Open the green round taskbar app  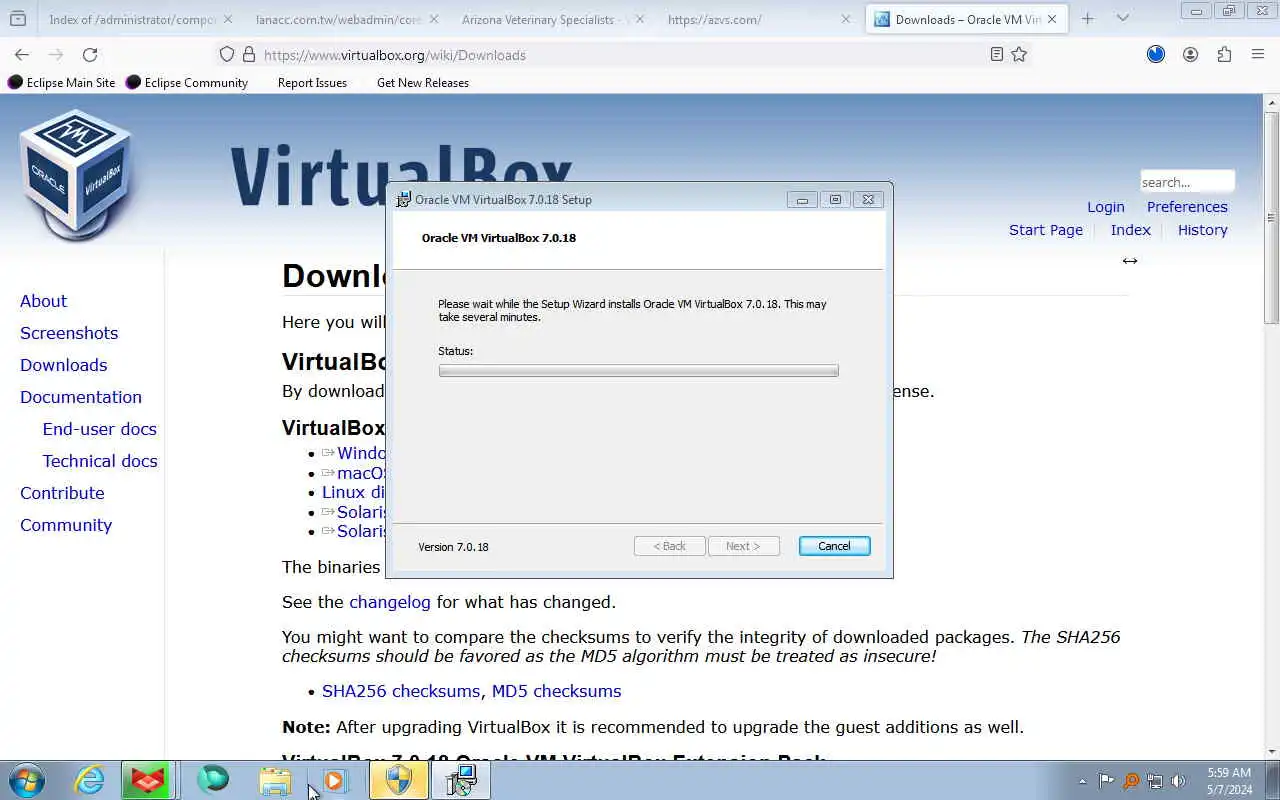click(x=213, y=780)
